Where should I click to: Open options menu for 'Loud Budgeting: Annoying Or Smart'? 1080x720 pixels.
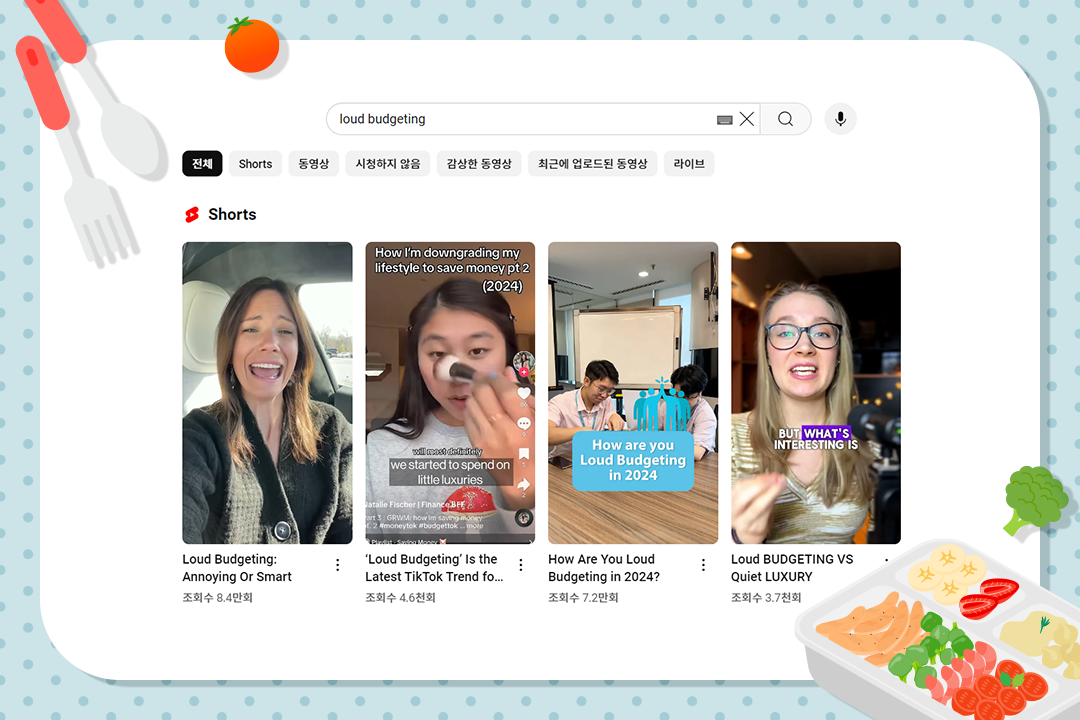(x=338, y=565)
